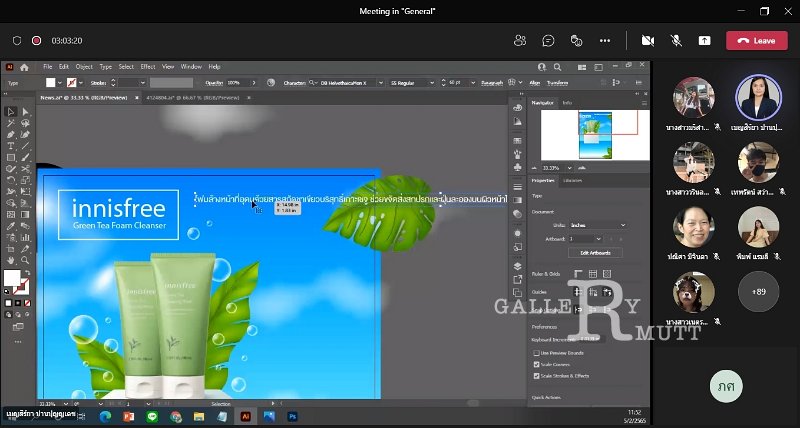Screen dimensions: 800x428
Task: Select the Gradient tool
Action: click(25, 215)
